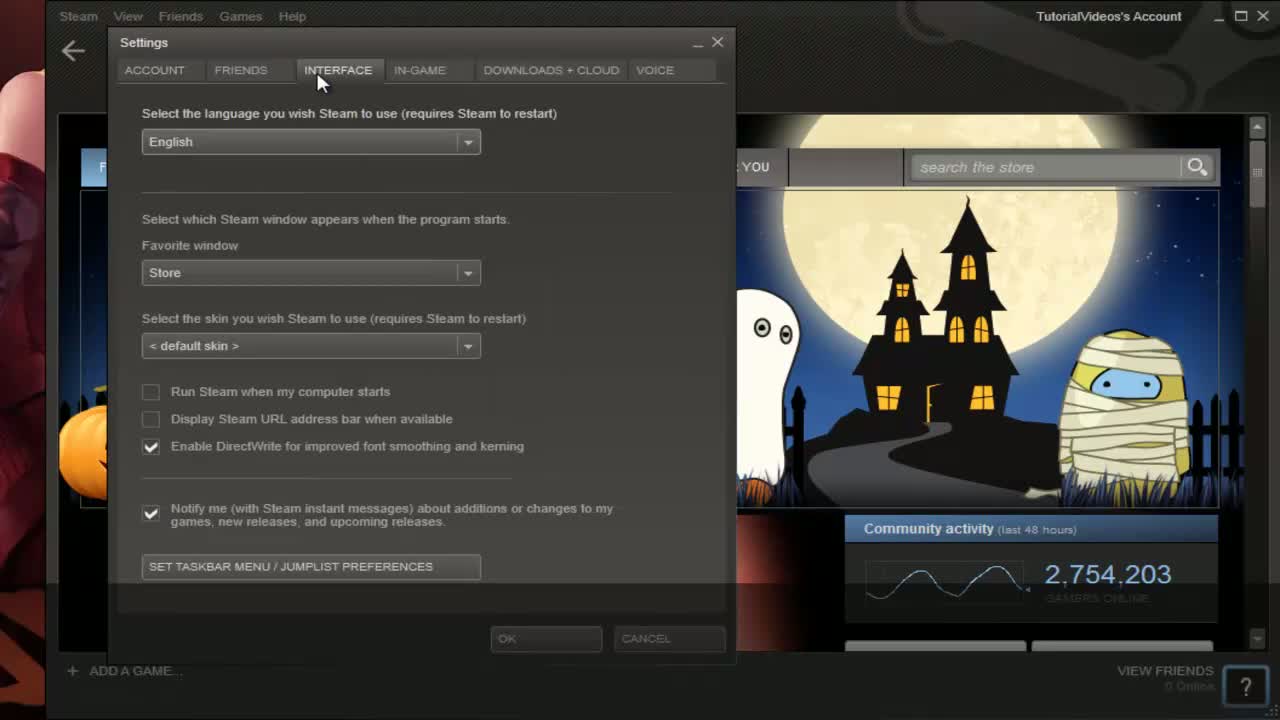Enable Display Steam URL address bar option
1280x720 pixels.
coord(150,419)
